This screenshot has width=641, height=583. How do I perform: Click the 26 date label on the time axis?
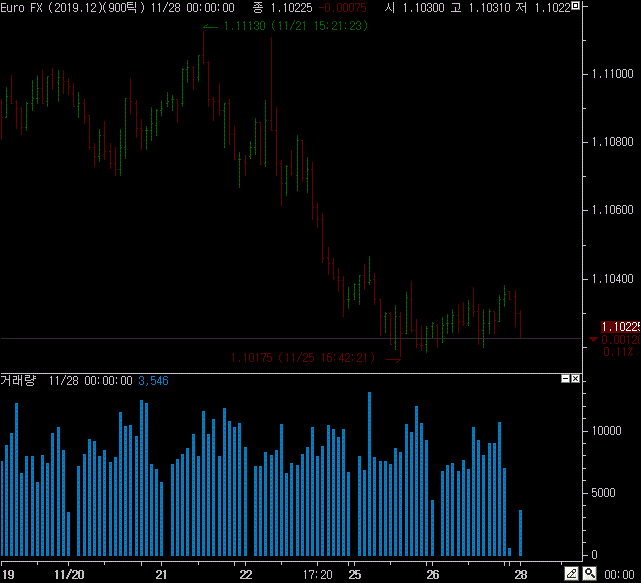tap(433, 575)
